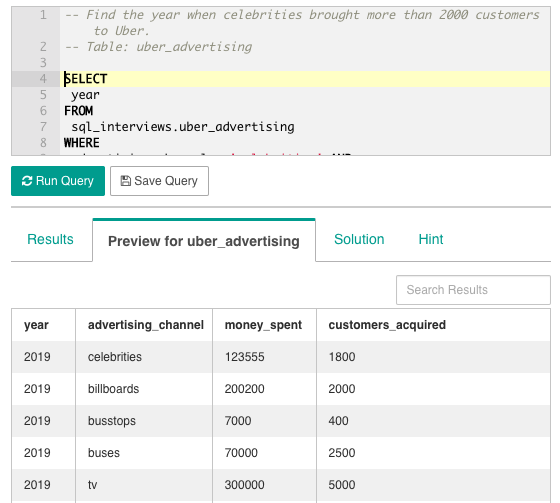The height and width of the screenshot is (503, 560).
Task: Click the 5000 customers acquired value
Action: point(342,485)
